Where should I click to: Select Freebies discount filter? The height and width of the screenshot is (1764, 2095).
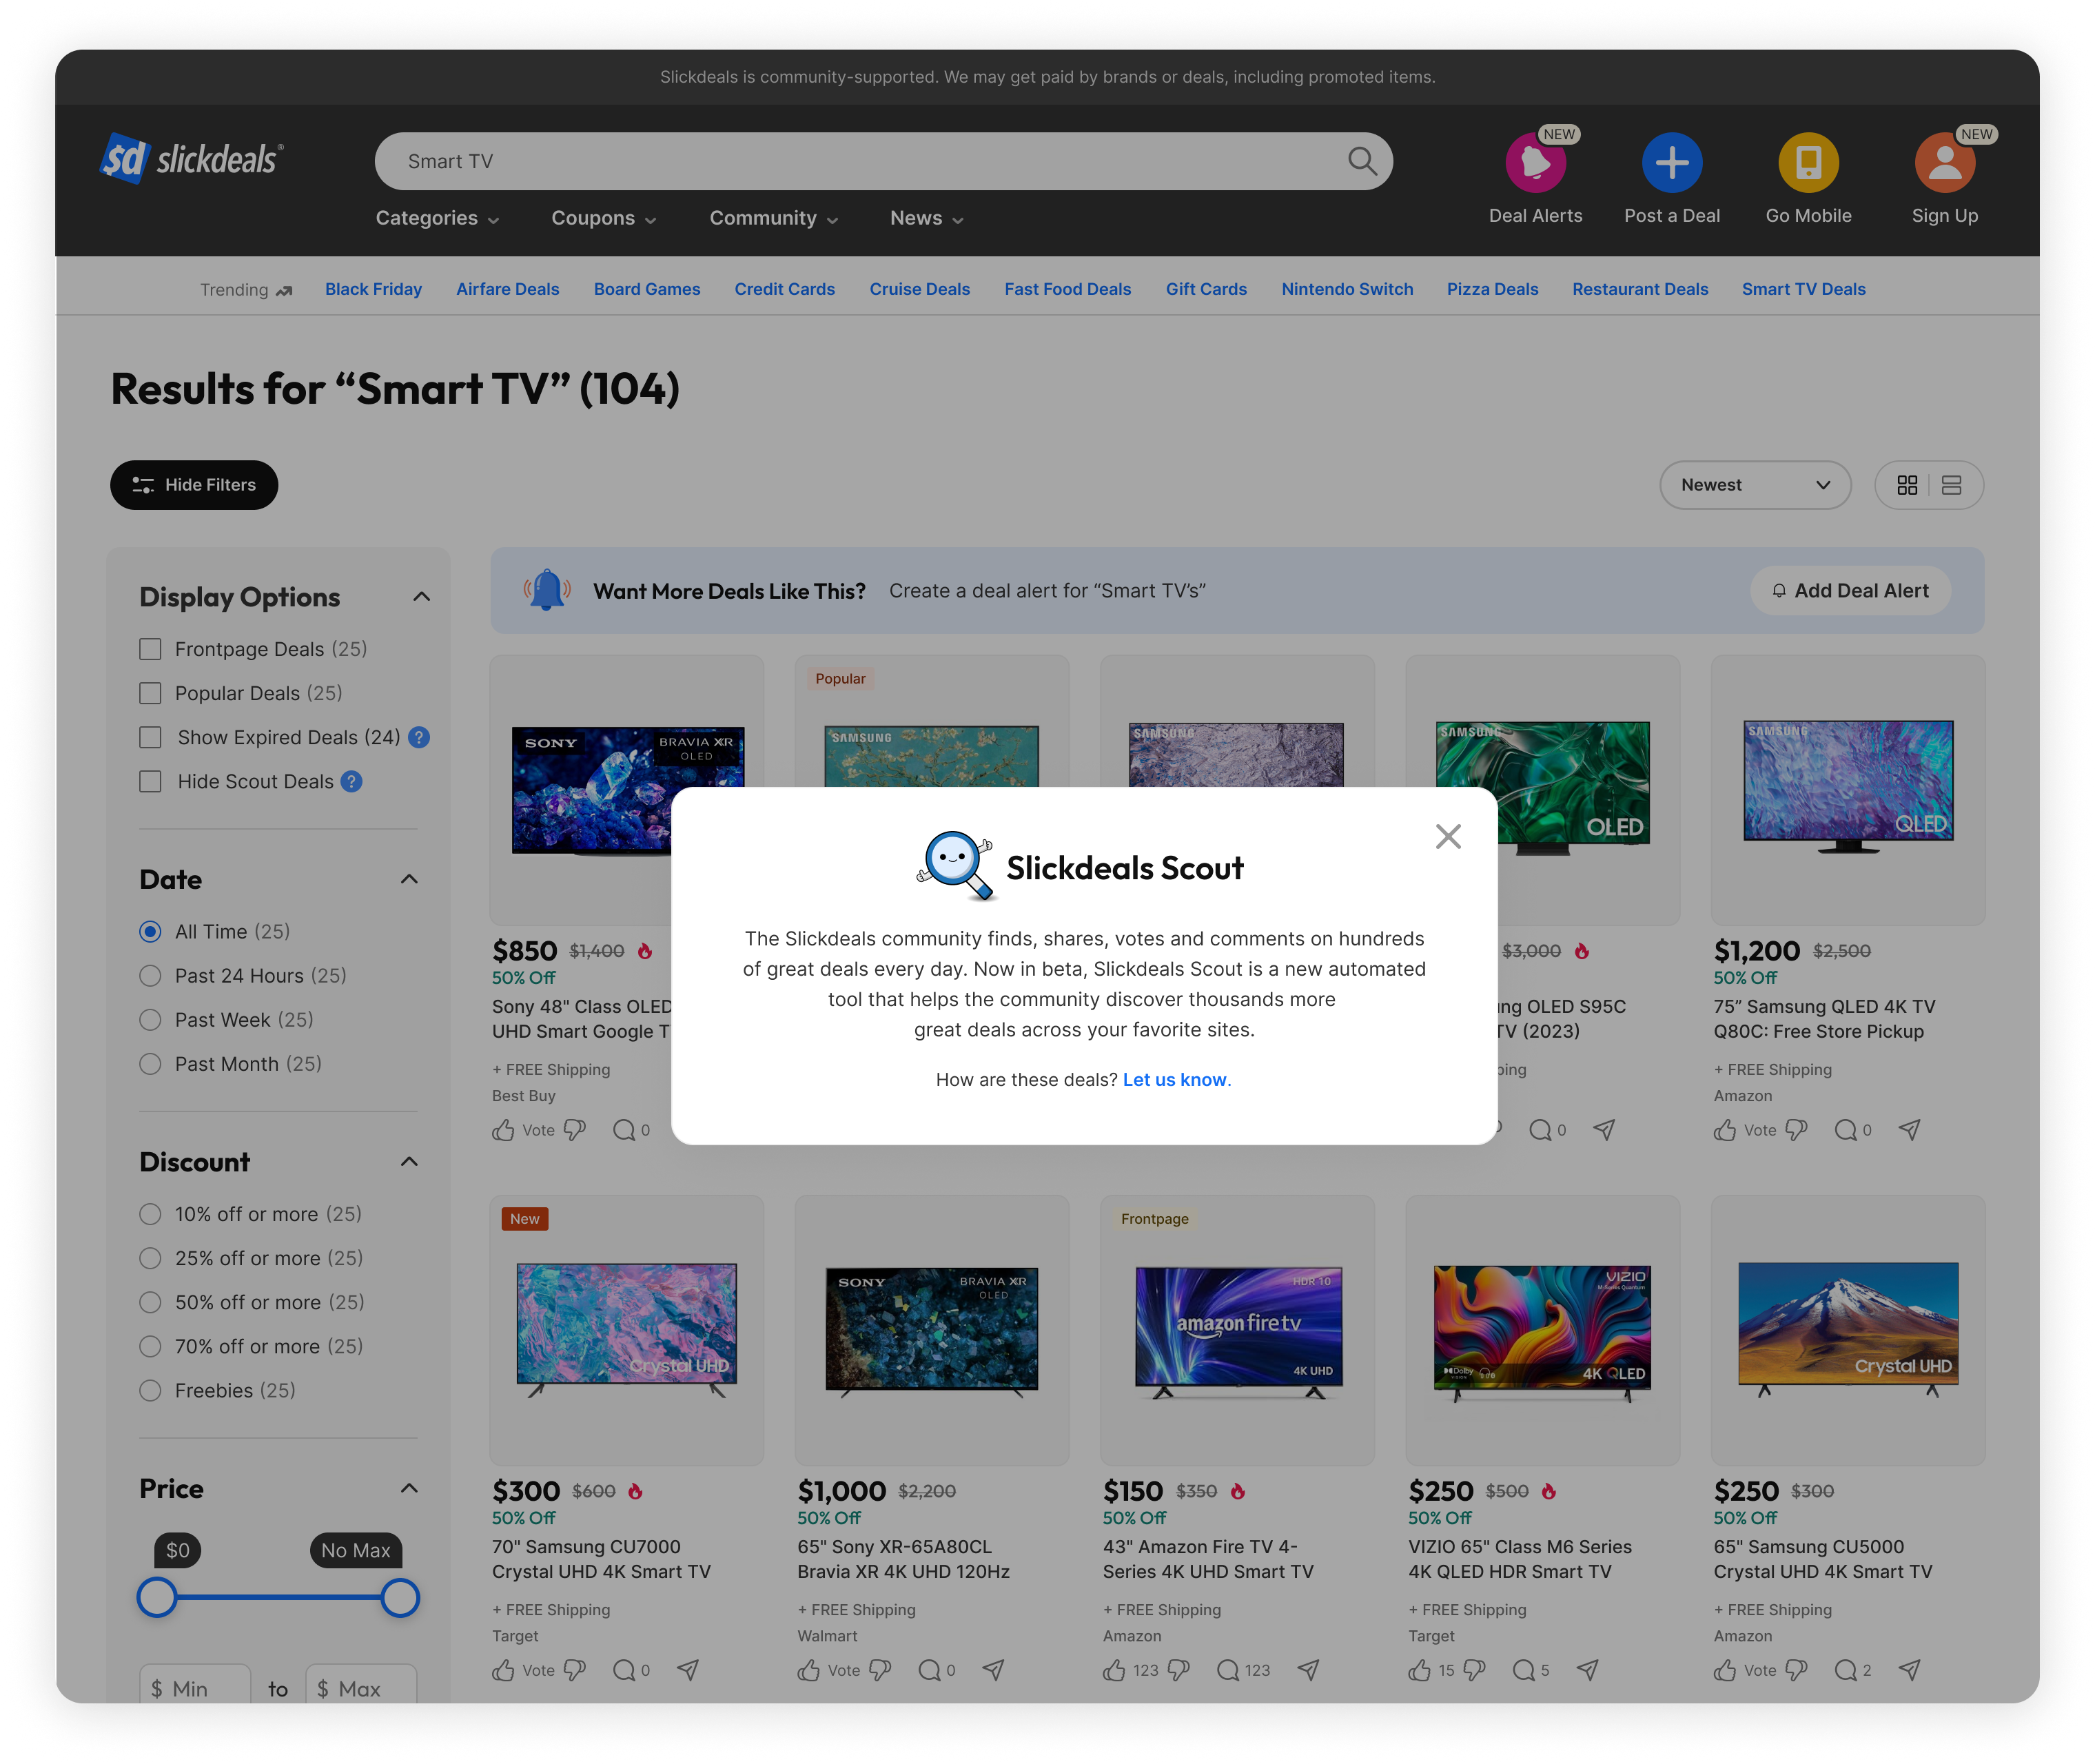(150, 1391)
